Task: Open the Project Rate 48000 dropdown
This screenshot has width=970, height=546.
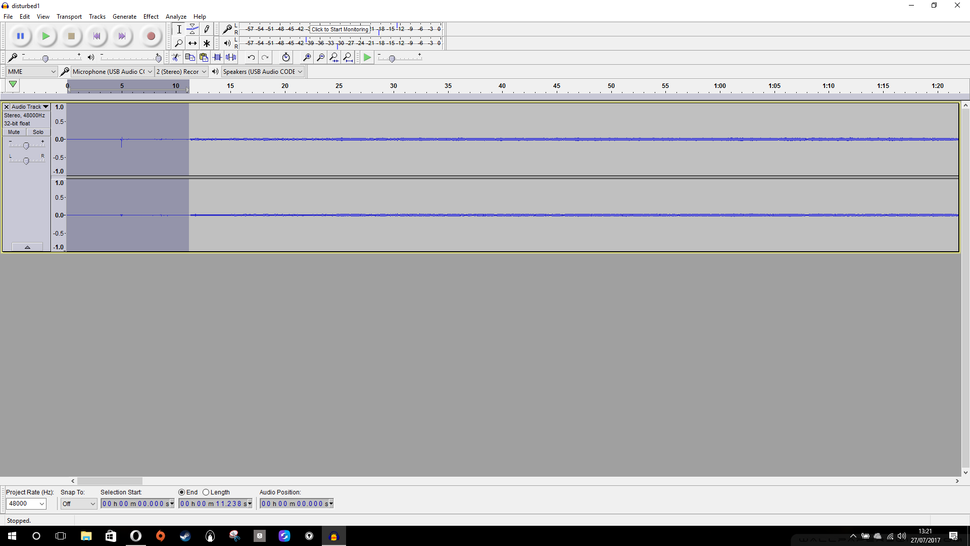Action: (26, 504)
